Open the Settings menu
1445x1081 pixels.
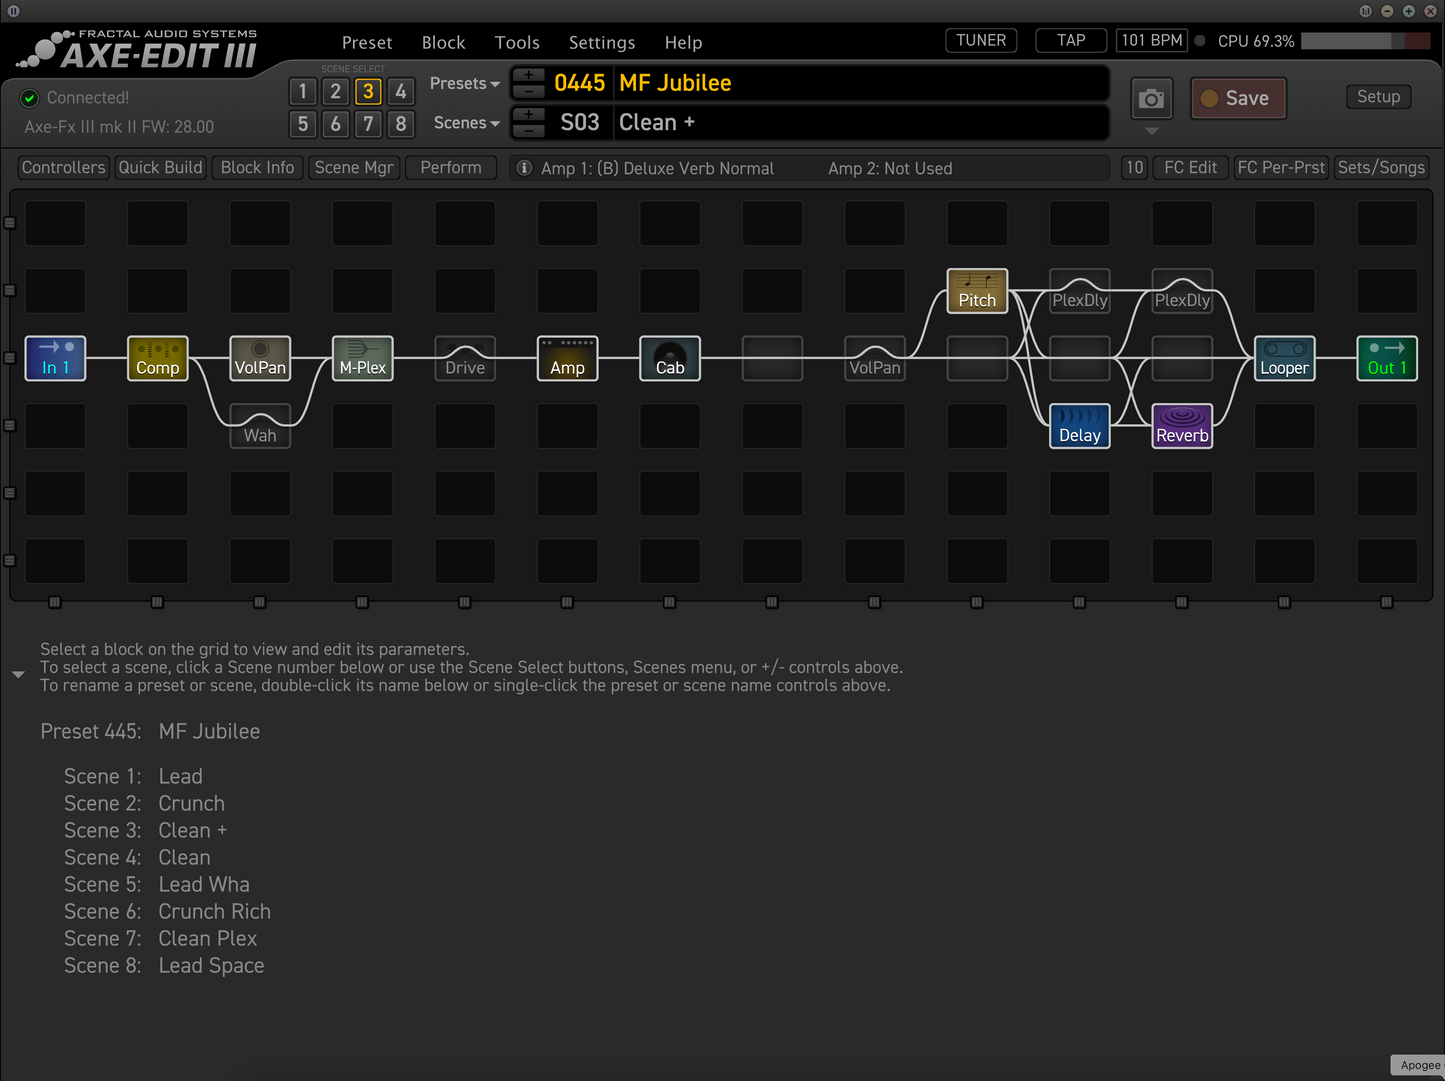pos(601,43)
